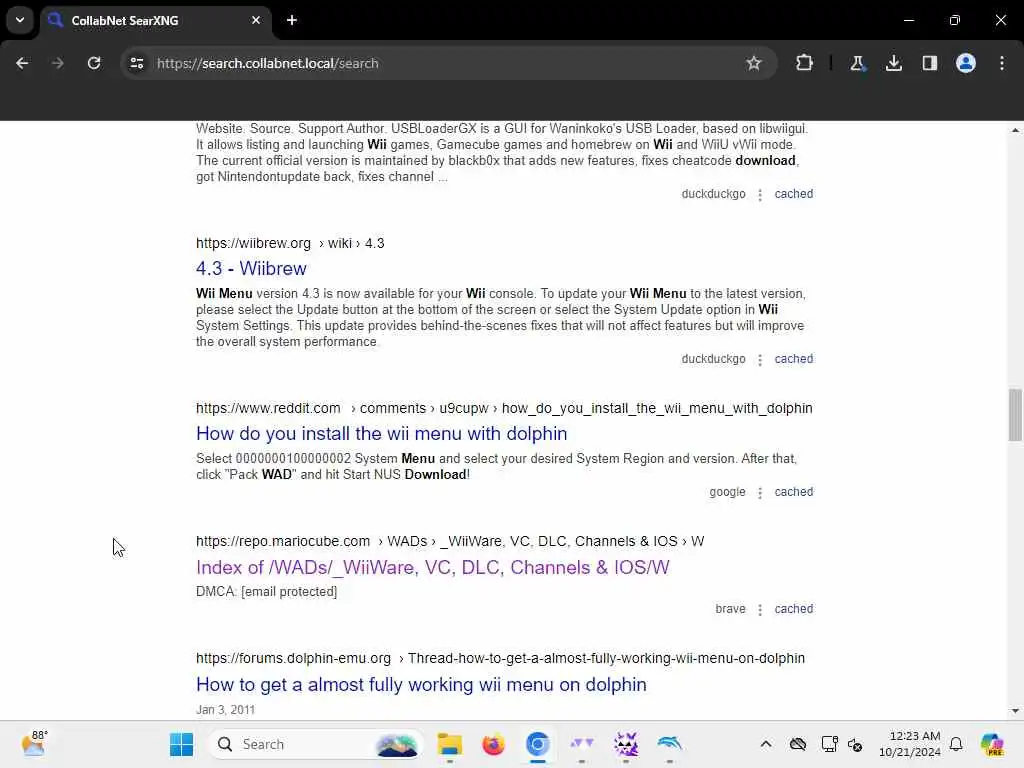Click the https://forums.dolphin-emu.org URL text
Screen dimensions: 1024x768
click(x=293, y=658)
